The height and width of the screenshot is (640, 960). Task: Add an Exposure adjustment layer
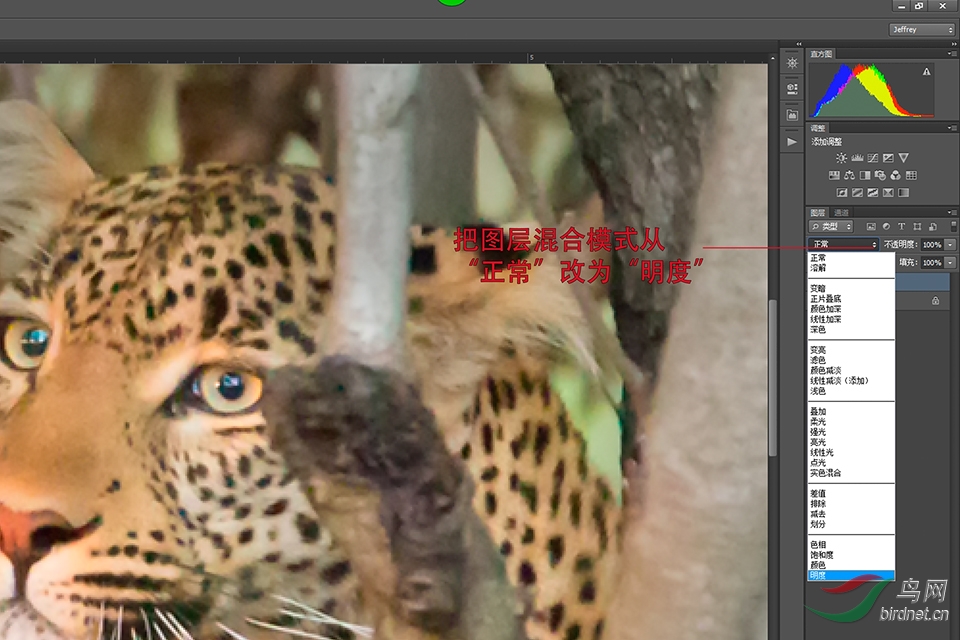coord(888,158)
